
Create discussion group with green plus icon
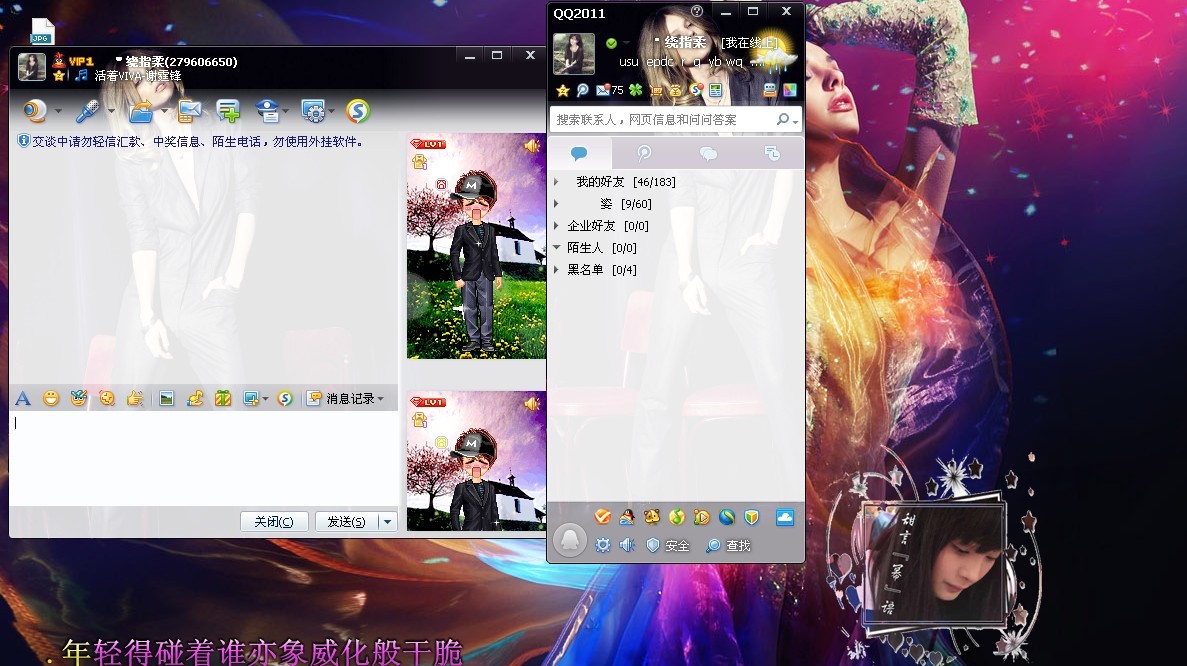tap(228, 111)
